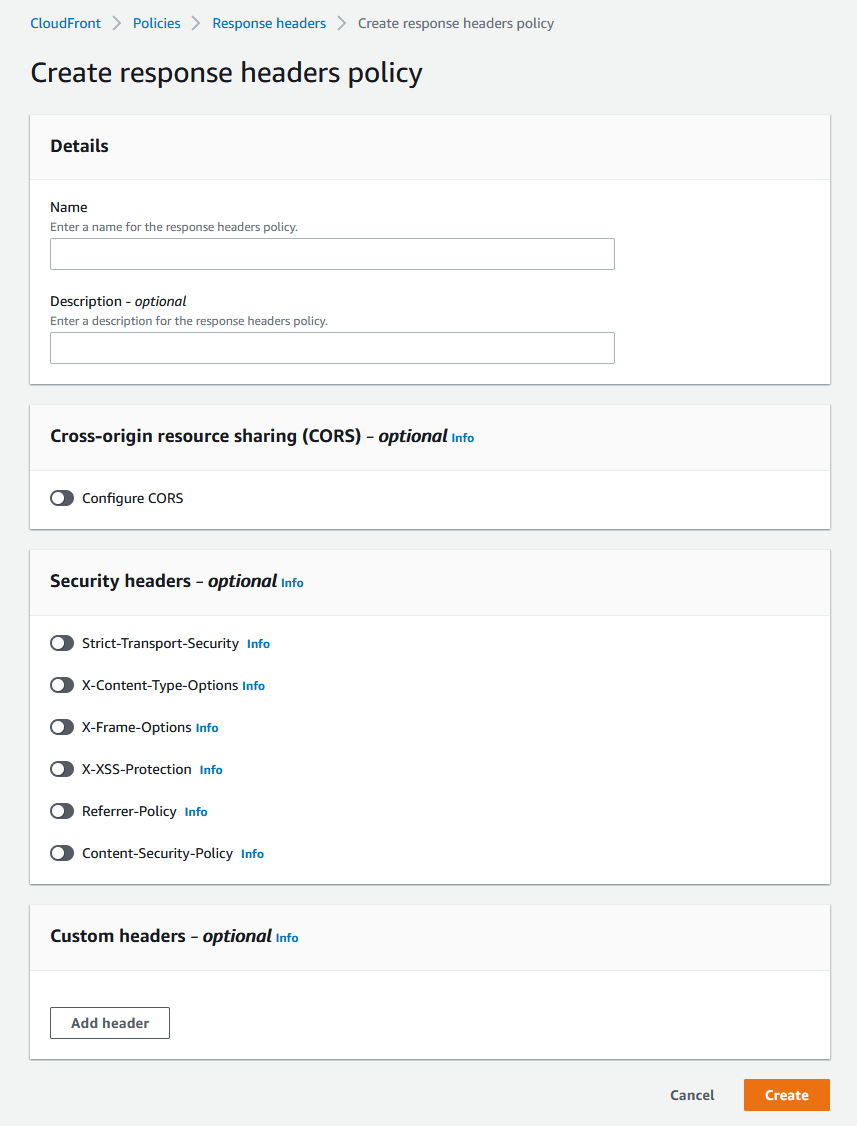The height and width of the screenshot is (1126, 857).
Task: Enable the X-Content-Type-Options header
Action: pos(61,685)
